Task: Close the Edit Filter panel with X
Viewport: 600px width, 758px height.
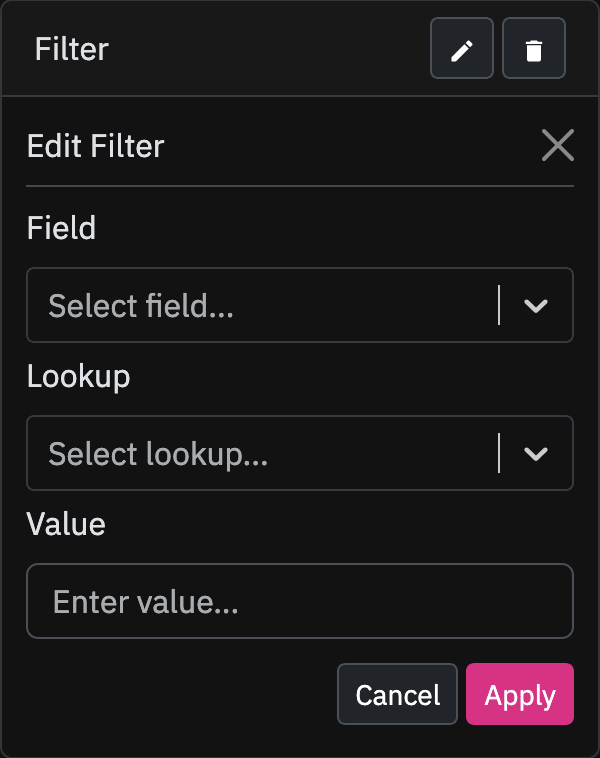Action: (557, 145)
